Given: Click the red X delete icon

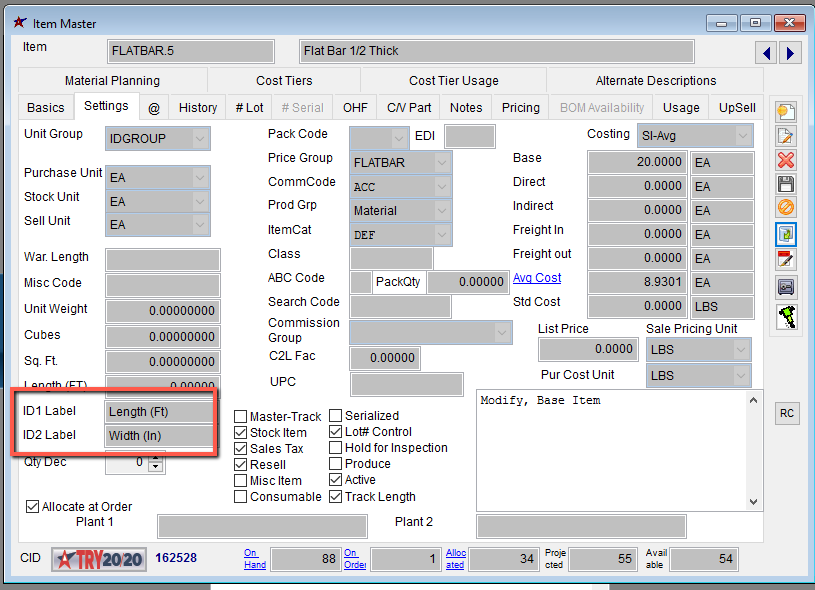Looking at the screenshot, I should pos(786,160).
